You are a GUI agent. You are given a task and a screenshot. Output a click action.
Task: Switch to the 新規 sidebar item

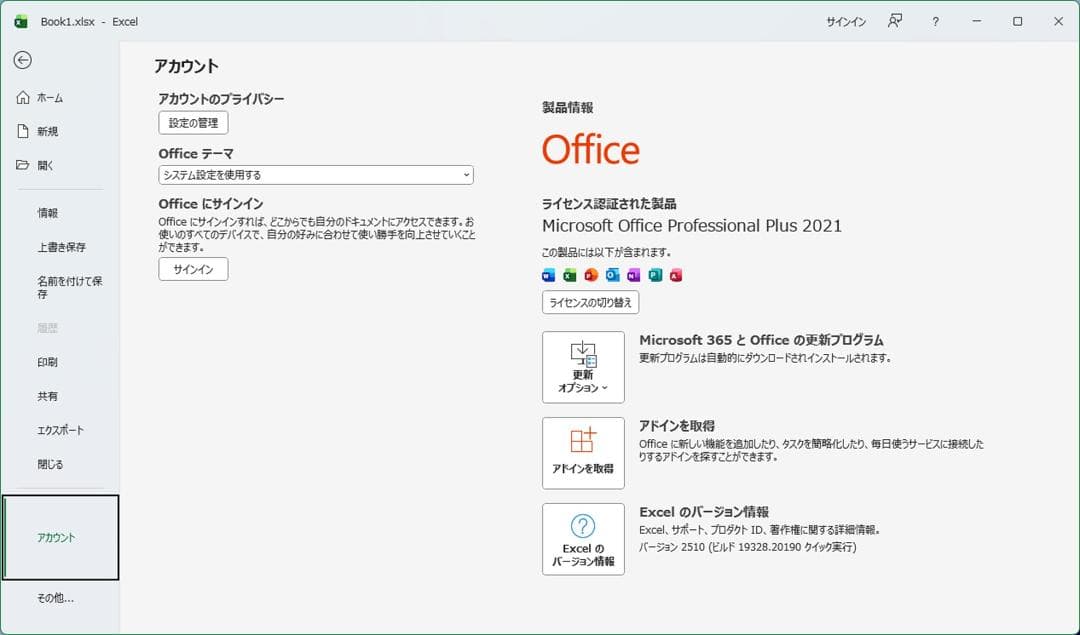[46, 130]
